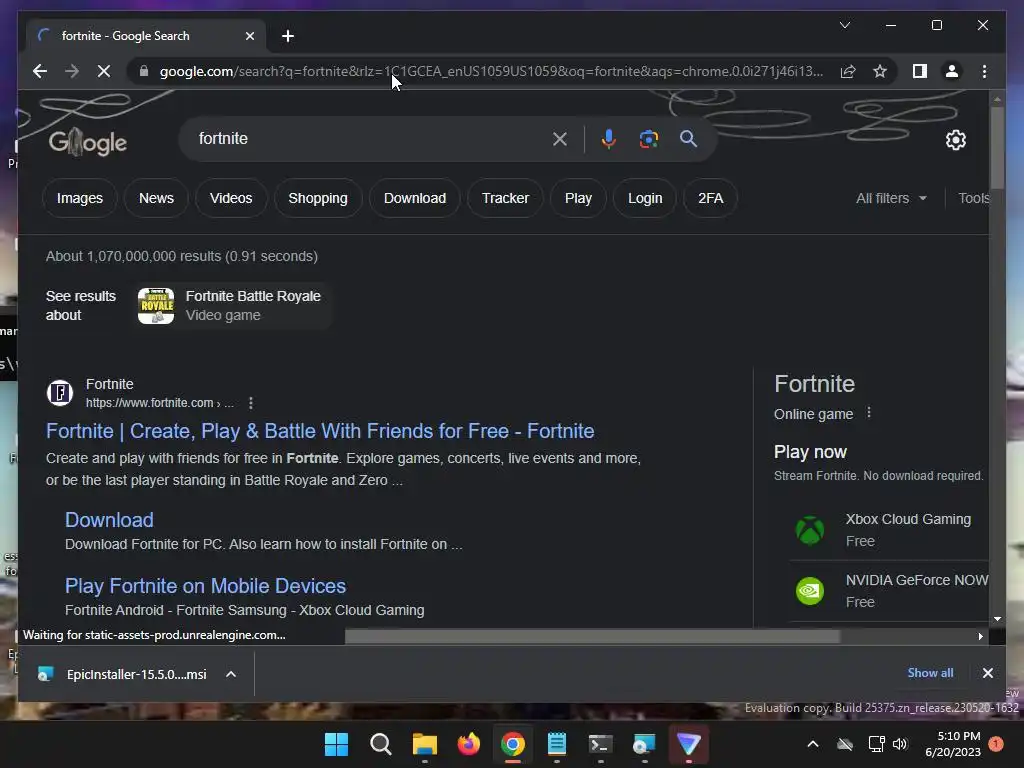The width and height of the screenshot is (1024, 768).
Task: Open a new tab with the plus button
Action: (288, 36)
